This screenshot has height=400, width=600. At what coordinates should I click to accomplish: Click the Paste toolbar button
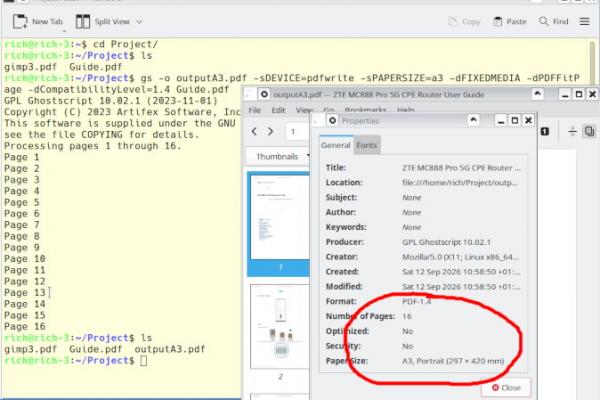pos(510,21)
